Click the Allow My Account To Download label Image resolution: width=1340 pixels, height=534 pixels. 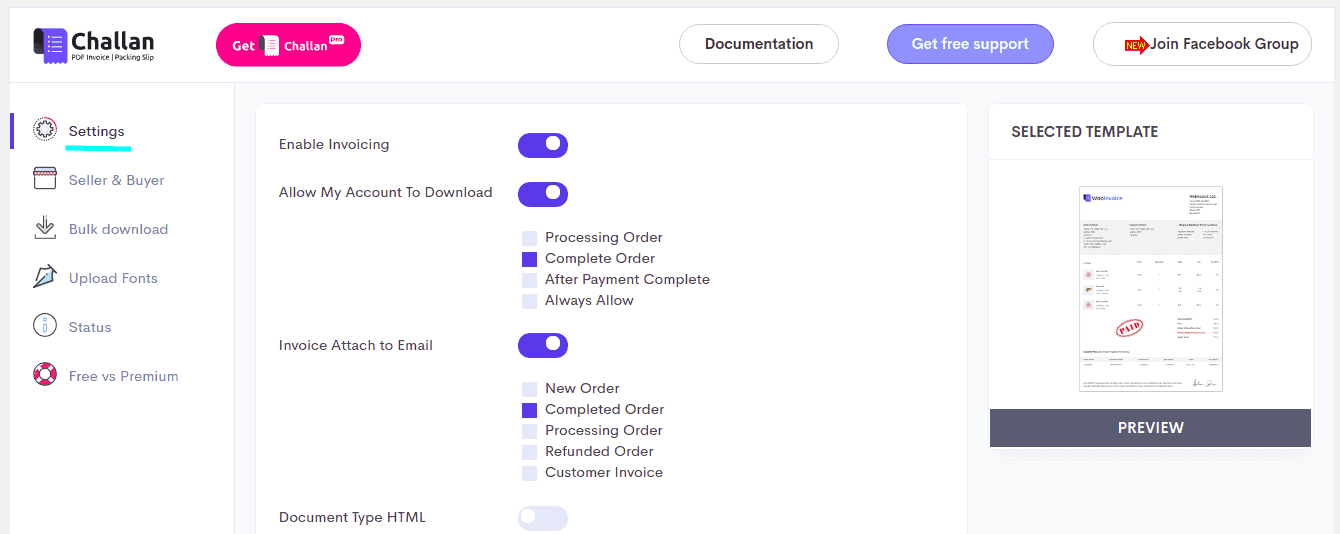point(386,192)
